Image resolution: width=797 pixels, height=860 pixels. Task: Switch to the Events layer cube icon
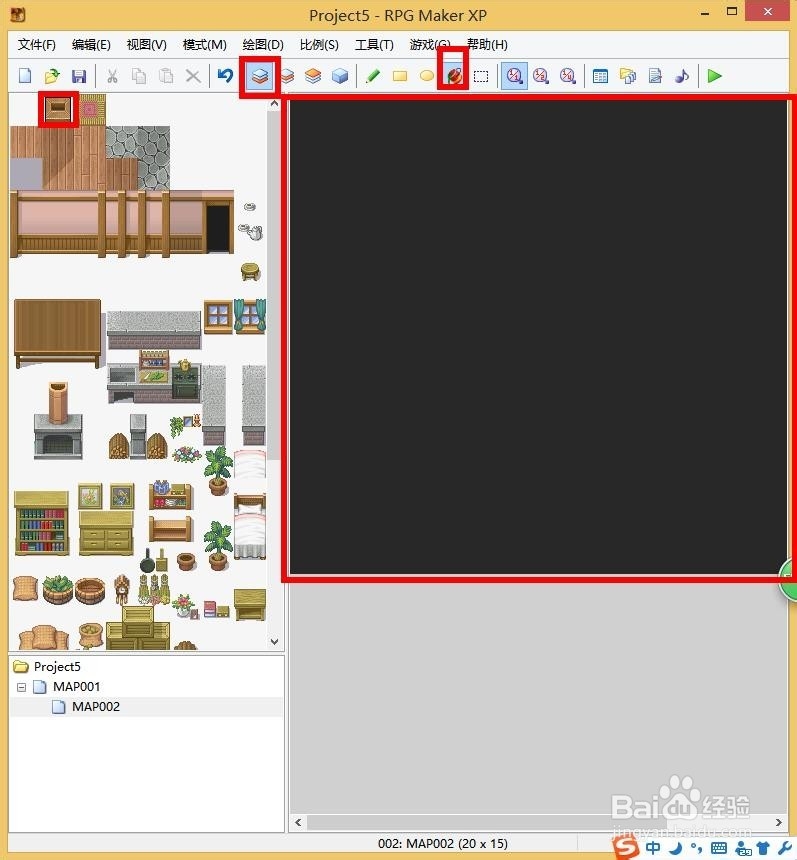coord(340,76)
